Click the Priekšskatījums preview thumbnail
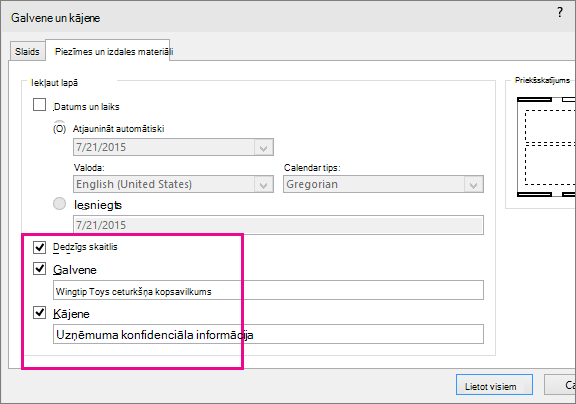This screenshot has width=576, height=404. [x=546, y=147]
